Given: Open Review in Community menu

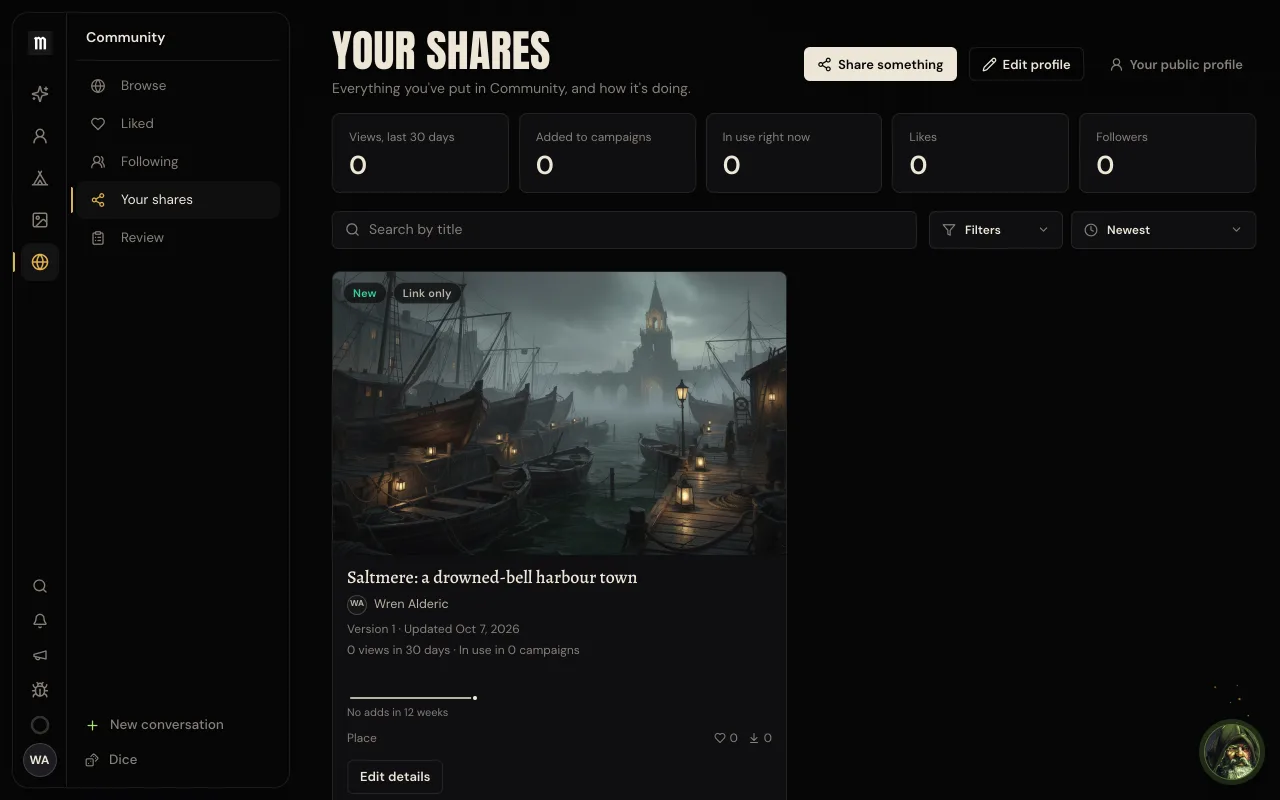Looking at the screenshot, I should coord(176,238).
